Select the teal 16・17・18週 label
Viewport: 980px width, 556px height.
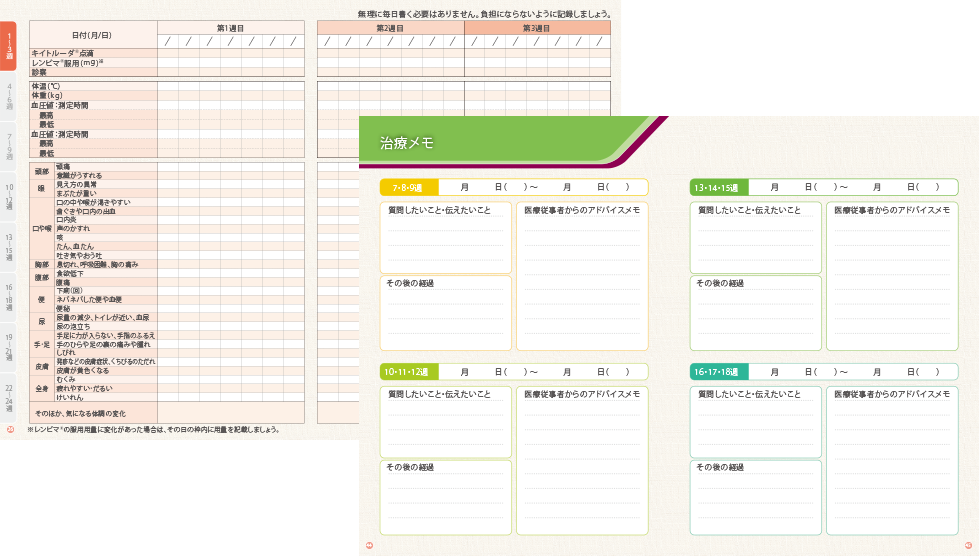point(718,372)
